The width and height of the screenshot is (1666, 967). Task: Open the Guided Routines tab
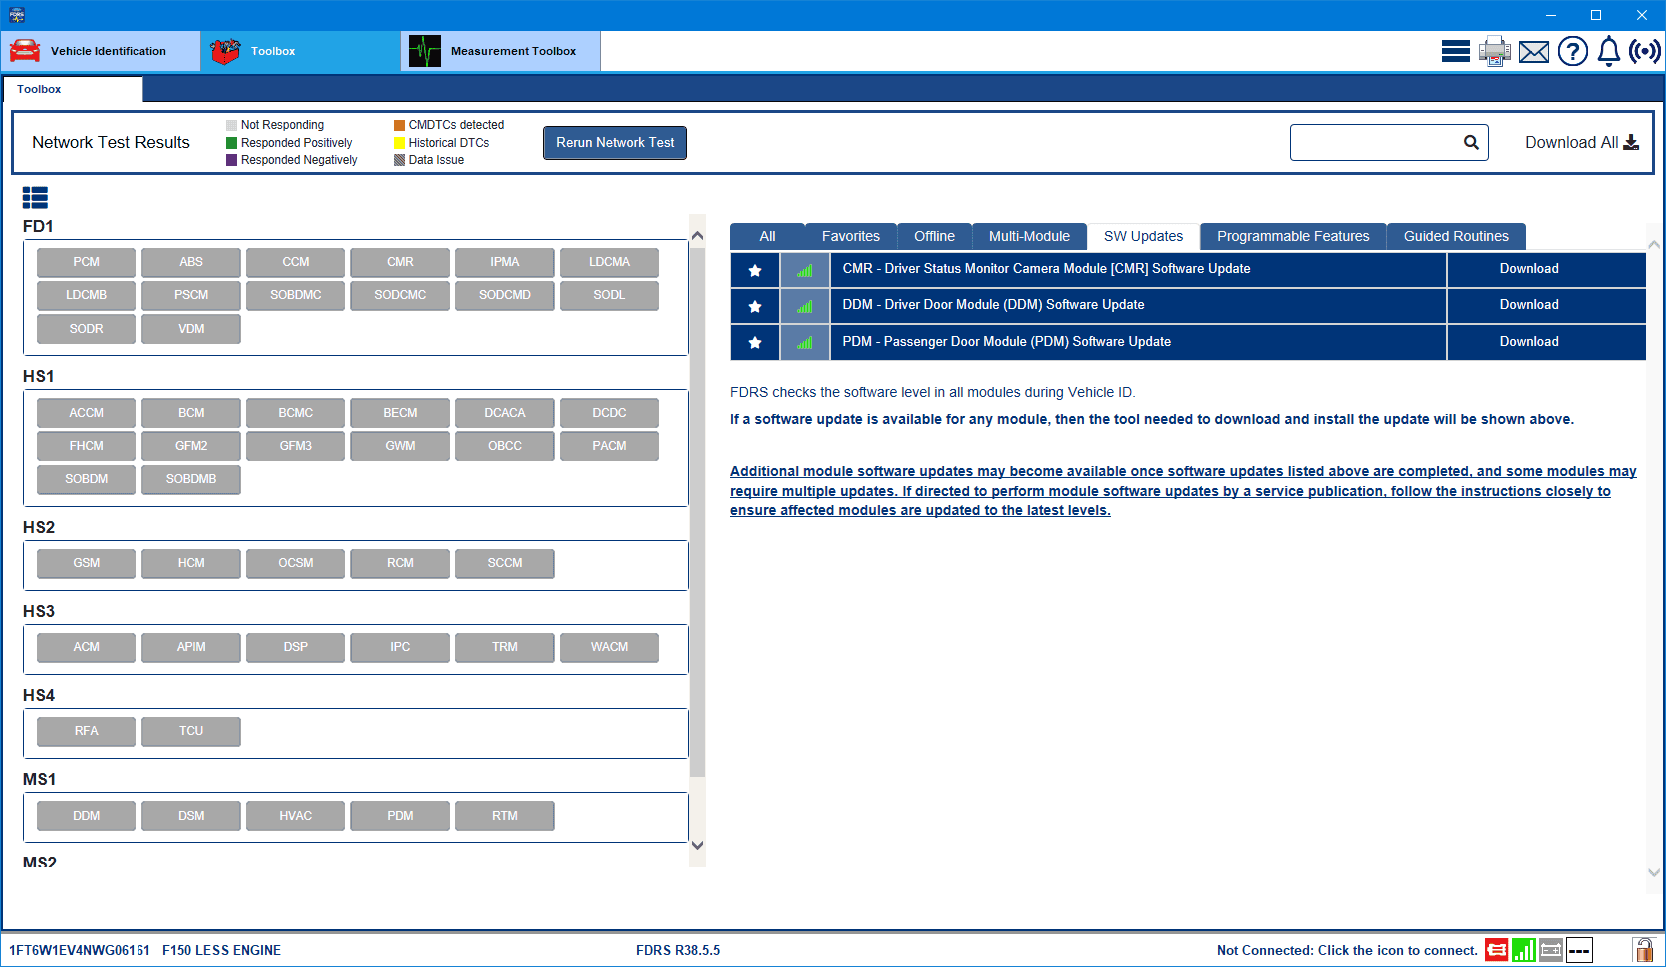pos(1456,236)
